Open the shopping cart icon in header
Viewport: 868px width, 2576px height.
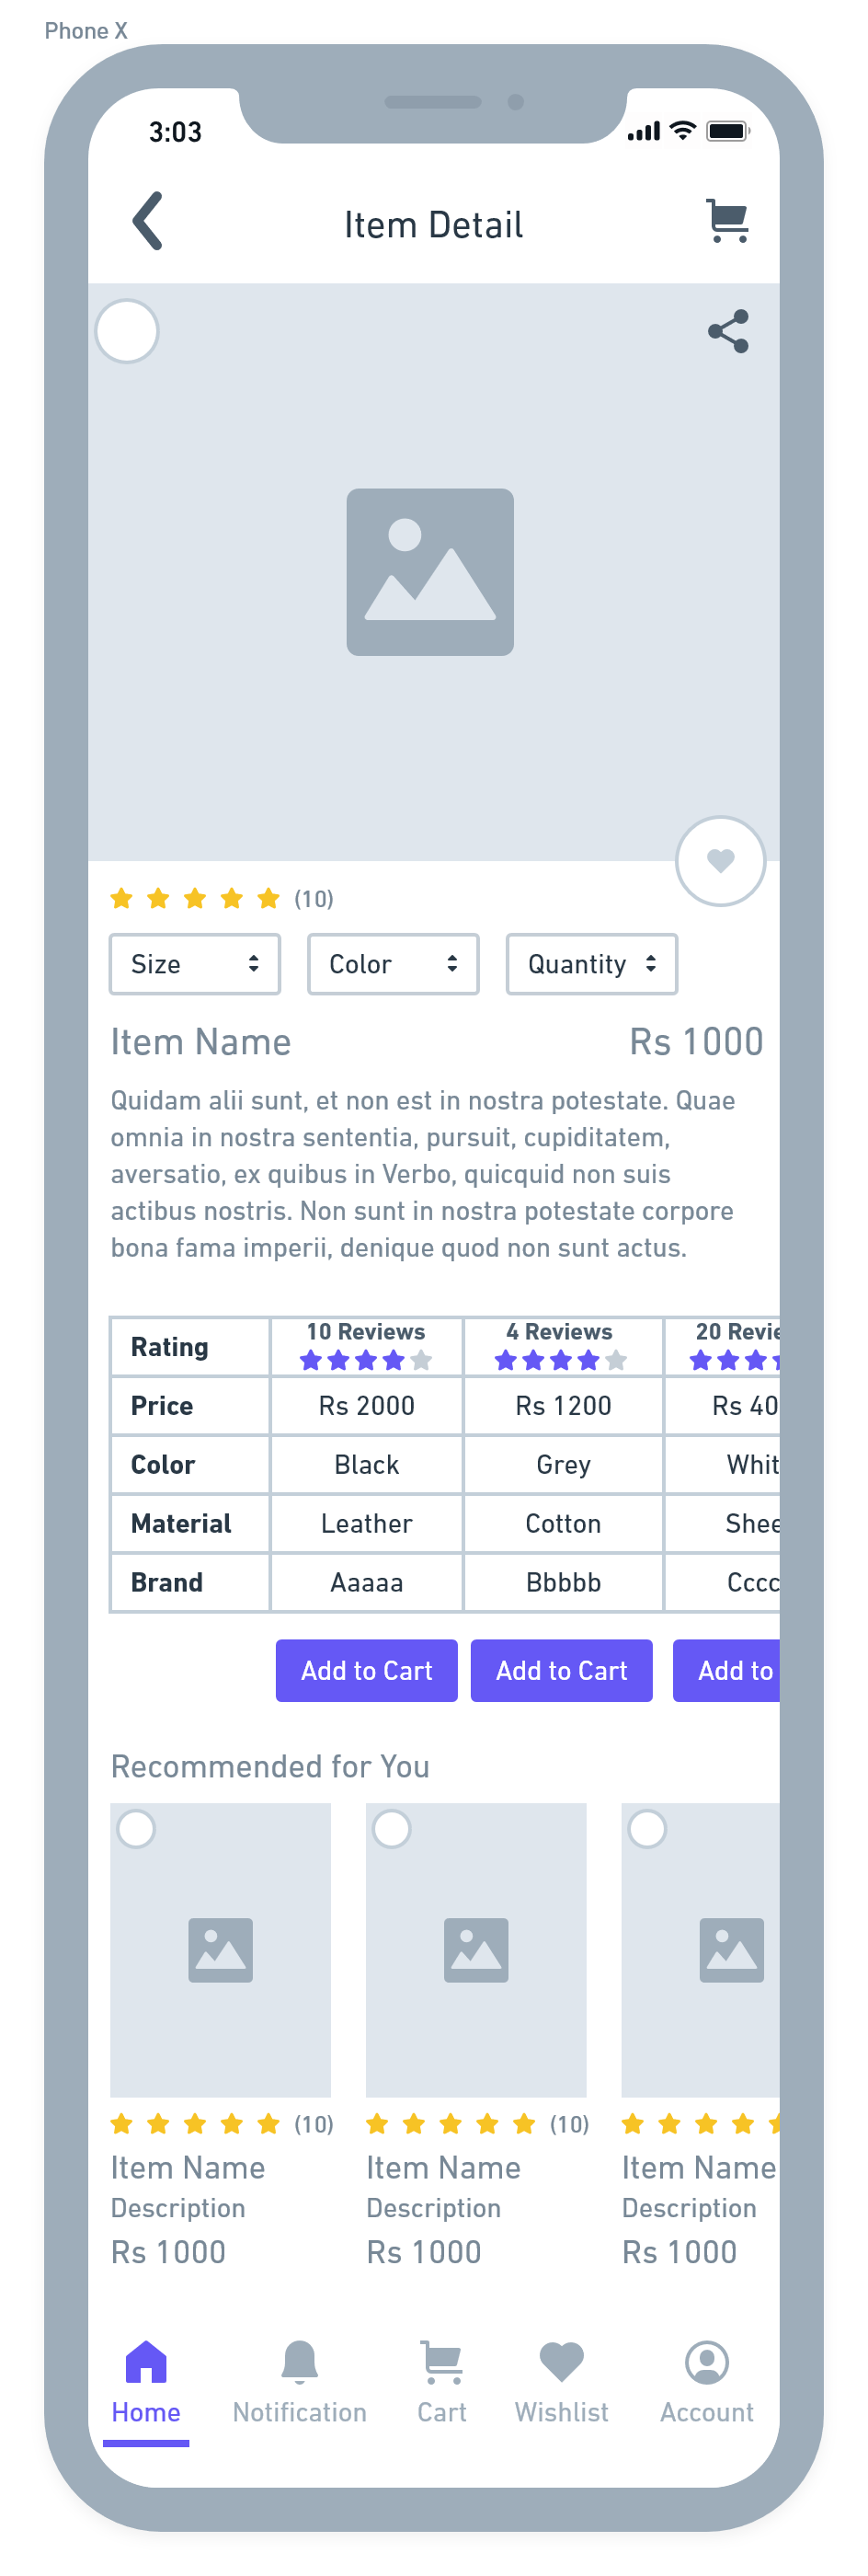click(728, 221)
